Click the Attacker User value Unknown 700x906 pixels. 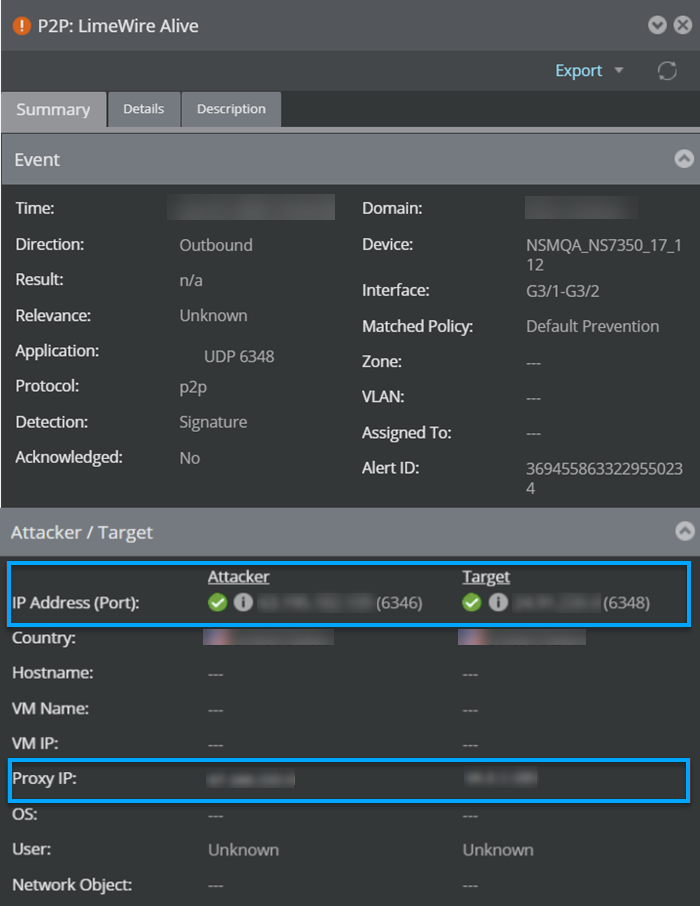[x=243, y=850]
